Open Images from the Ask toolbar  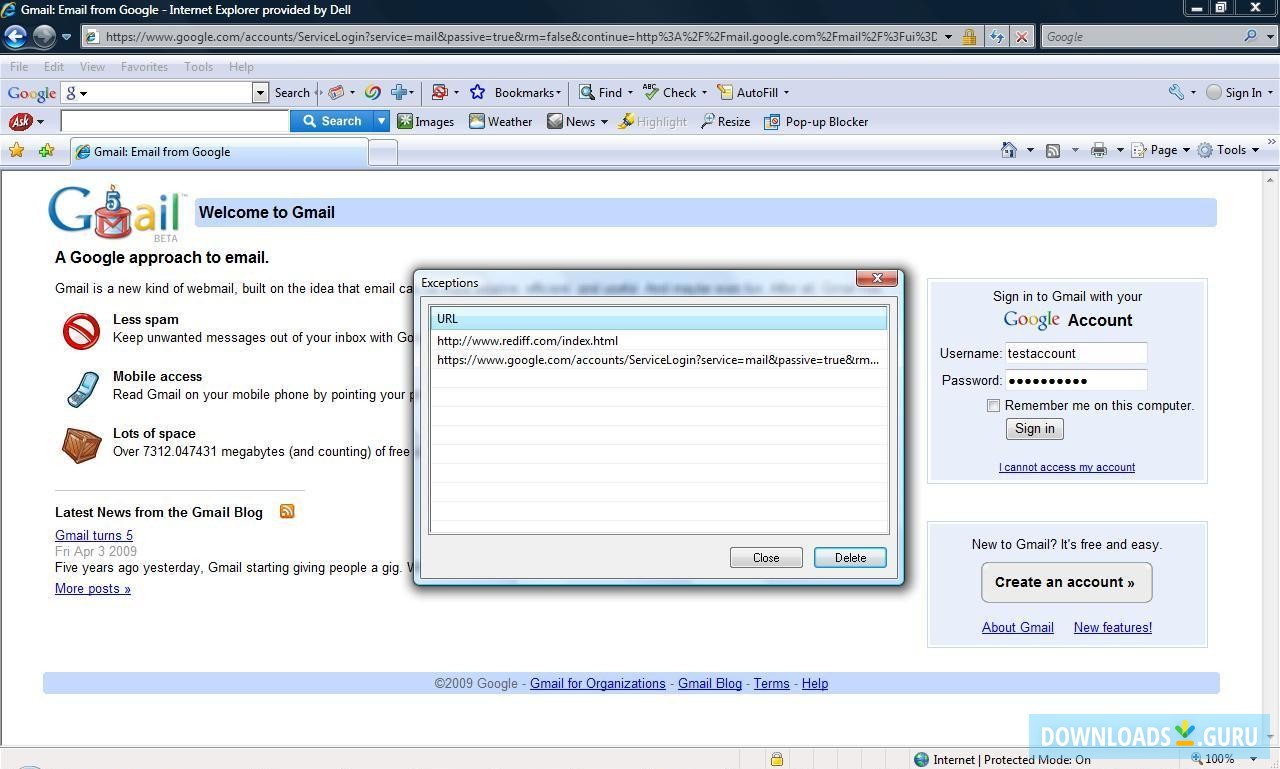(425, 121)
